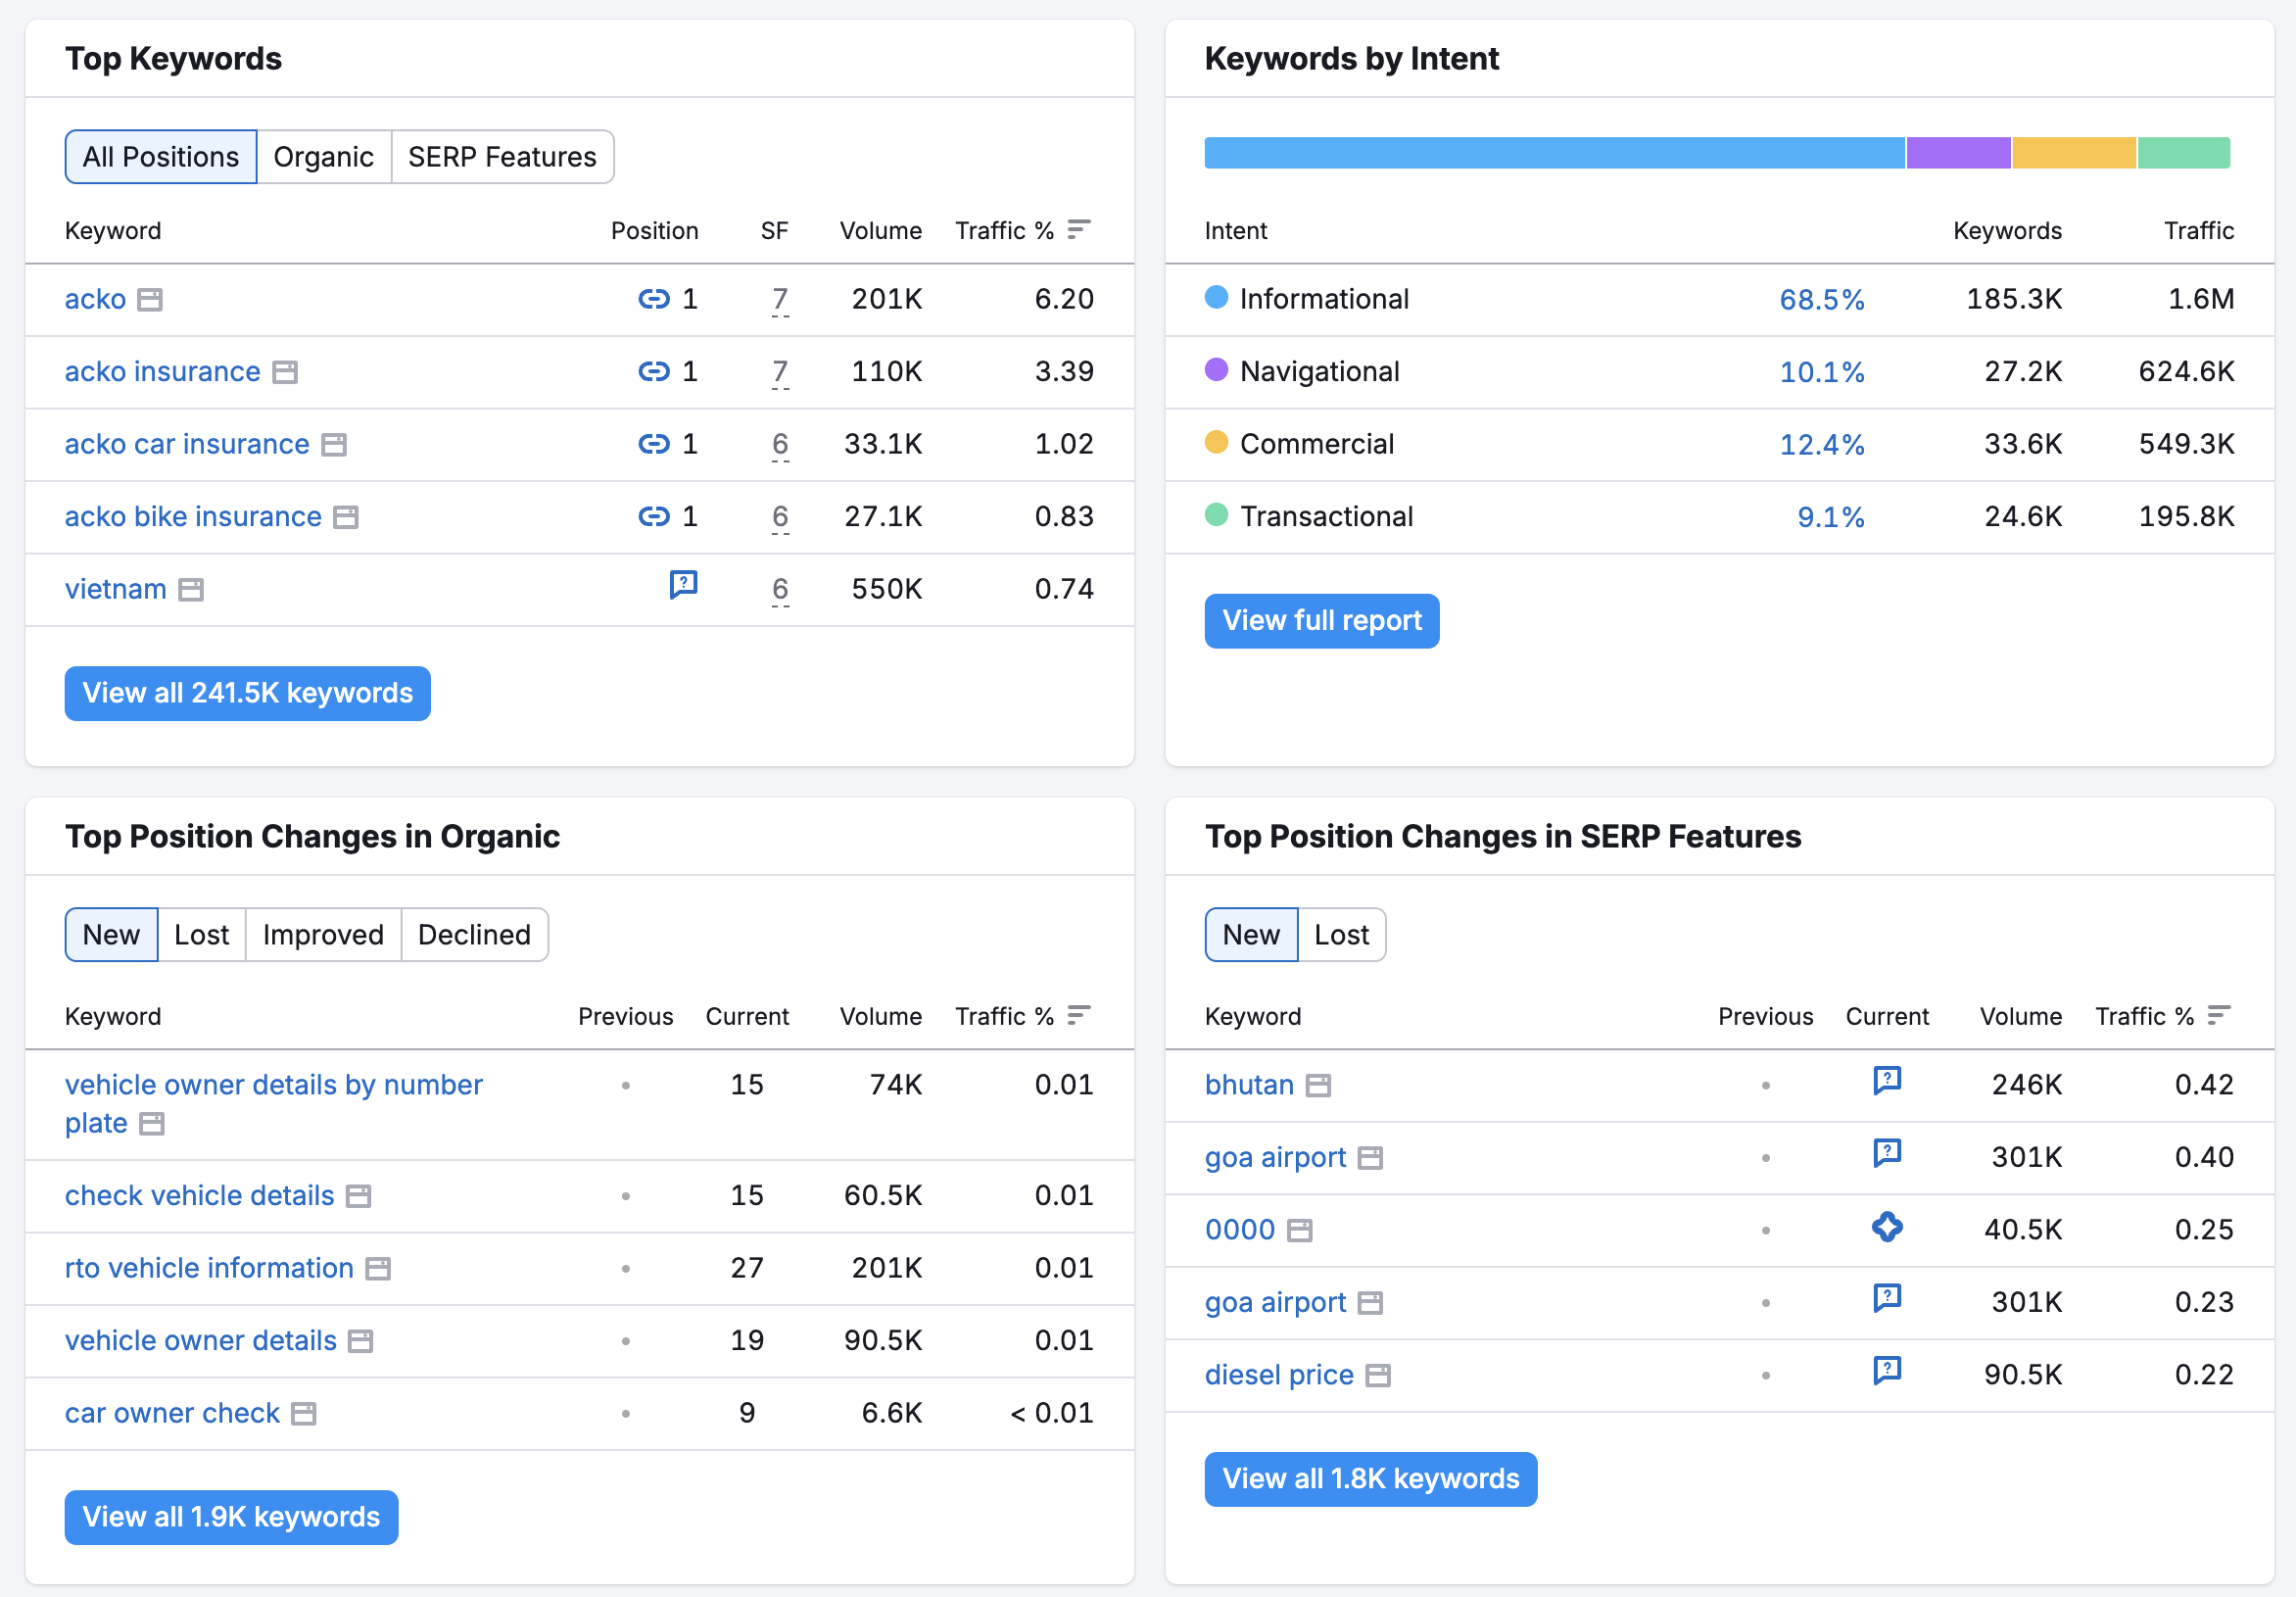Image resolution: width=2296 pixels, height=1597 pixels.
Task: Switch to the SERP Features tab
Action: 502,157
